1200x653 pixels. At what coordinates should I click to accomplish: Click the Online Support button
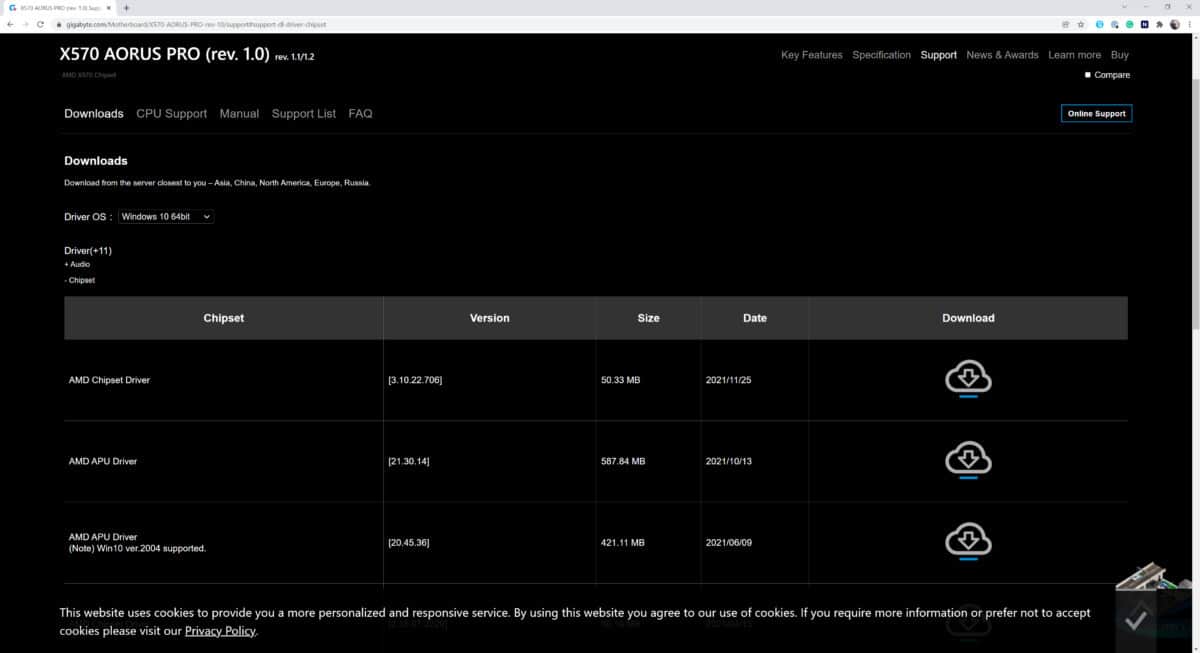pyautogui.click(x=1096, y=114)
